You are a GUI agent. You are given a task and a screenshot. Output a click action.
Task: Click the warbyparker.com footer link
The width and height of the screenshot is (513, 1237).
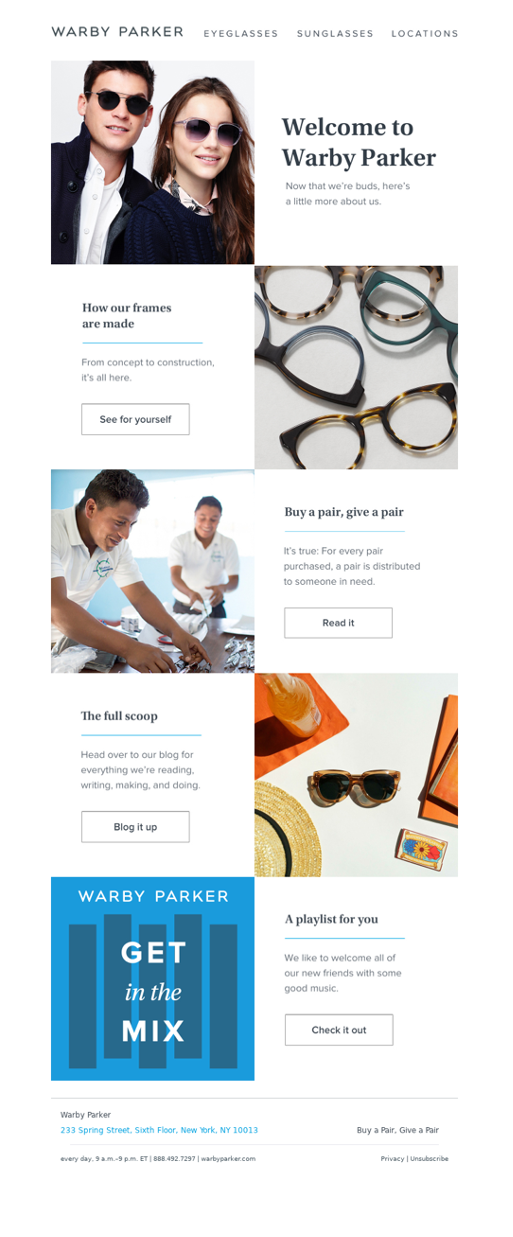pos(228,1159)
